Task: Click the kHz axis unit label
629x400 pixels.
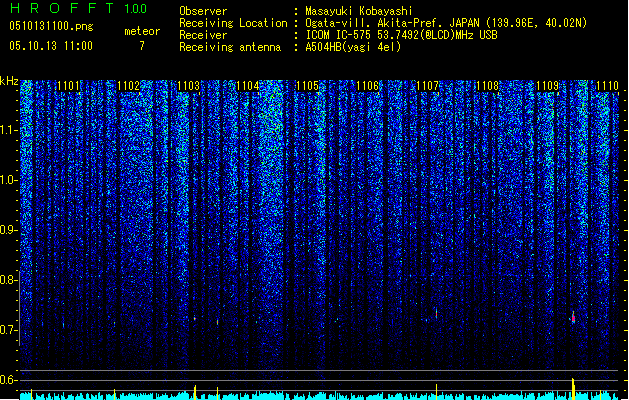Action: point(9,81)
